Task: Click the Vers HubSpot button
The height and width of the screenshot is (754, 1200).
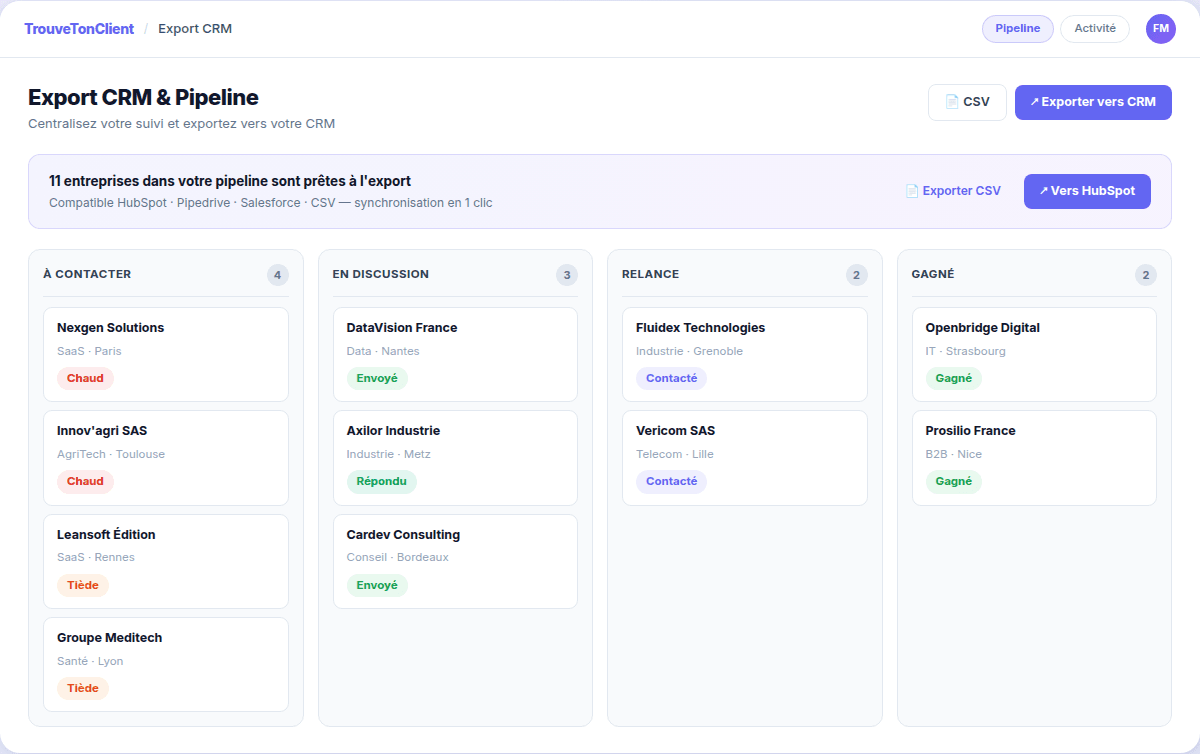Action: pos(1087,191)
